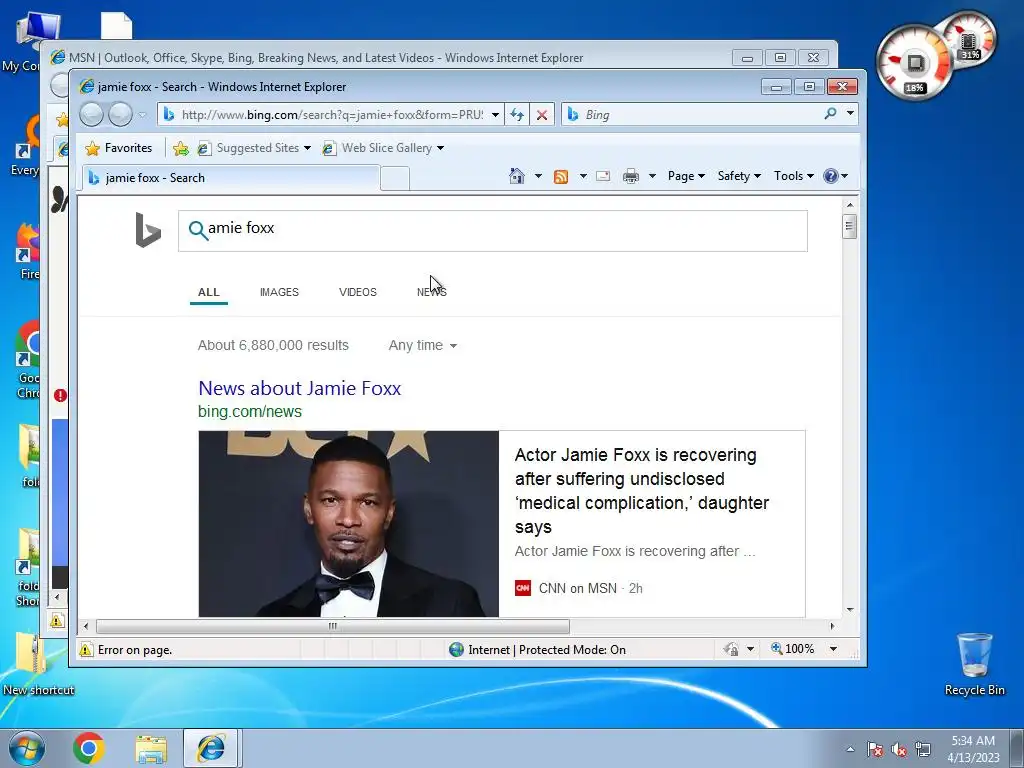Click the vertical scrollbar up arrow

pos(850,205)
